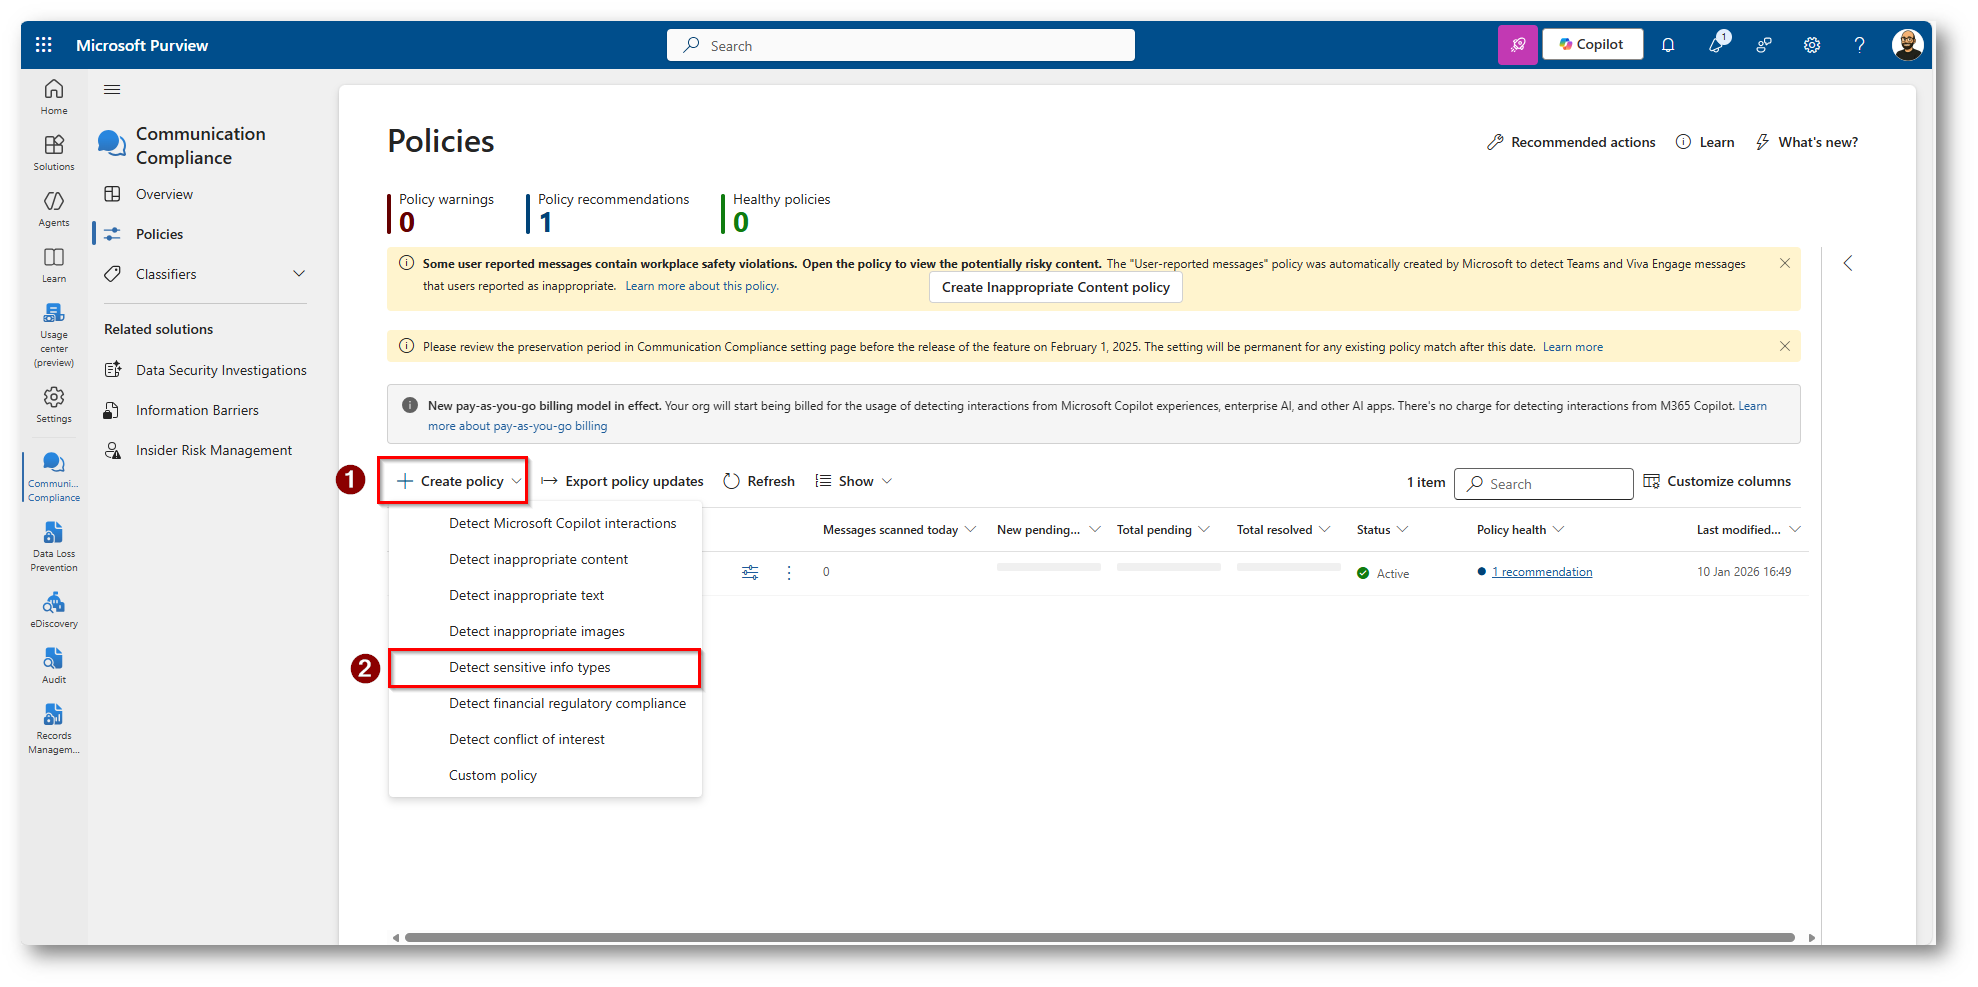Image resolution: width=1978 pixels, height=987 pixels.
Task: Click the Agents icon in left rail
Action: pyautogui.click(x=54, y=208)
